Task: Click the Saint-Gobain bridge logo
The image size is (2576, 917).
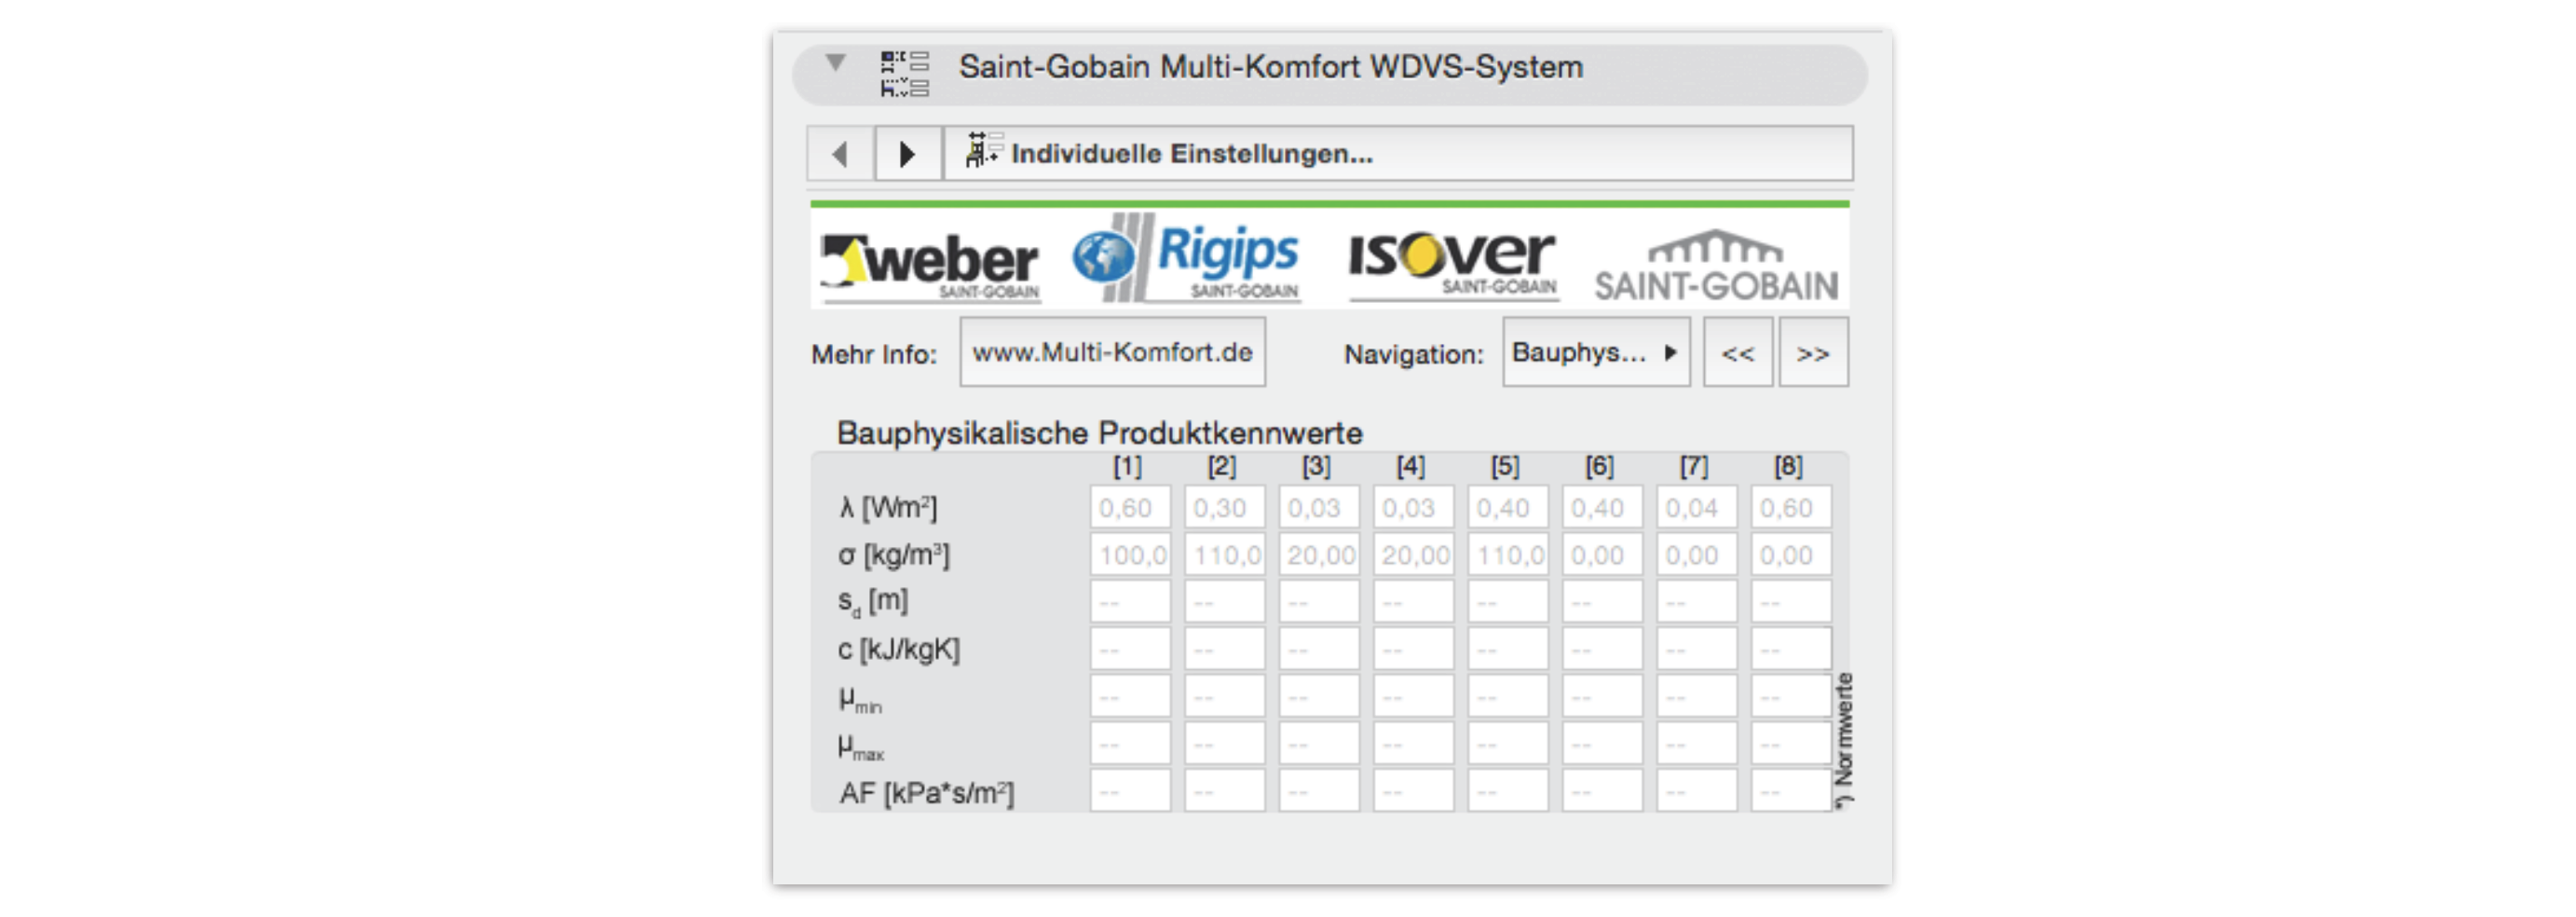Action: pos(1716,265)
